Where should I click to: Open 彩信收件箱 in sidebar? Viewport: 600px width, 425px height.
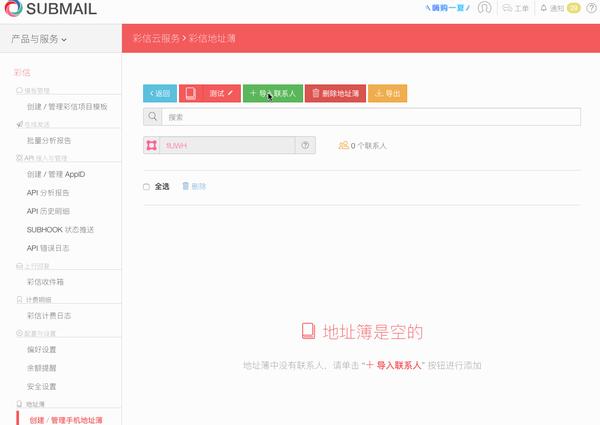point(45,282)
